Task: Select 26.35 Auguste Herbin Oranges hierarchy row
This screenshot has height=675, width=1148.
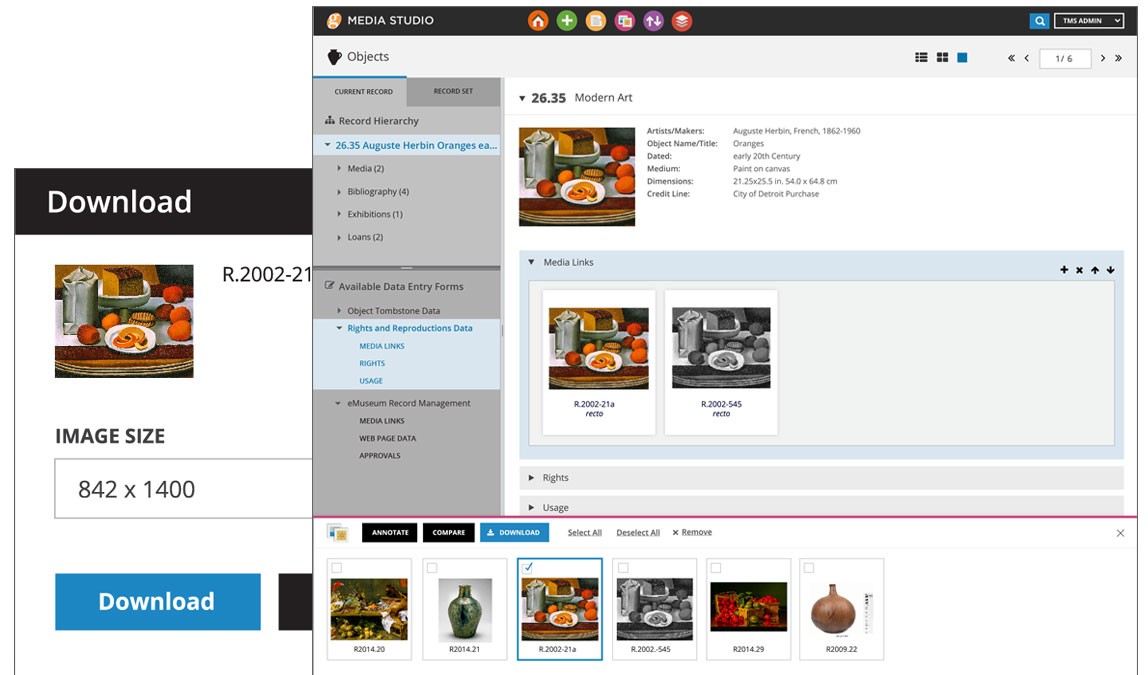Action: (407, 146)
